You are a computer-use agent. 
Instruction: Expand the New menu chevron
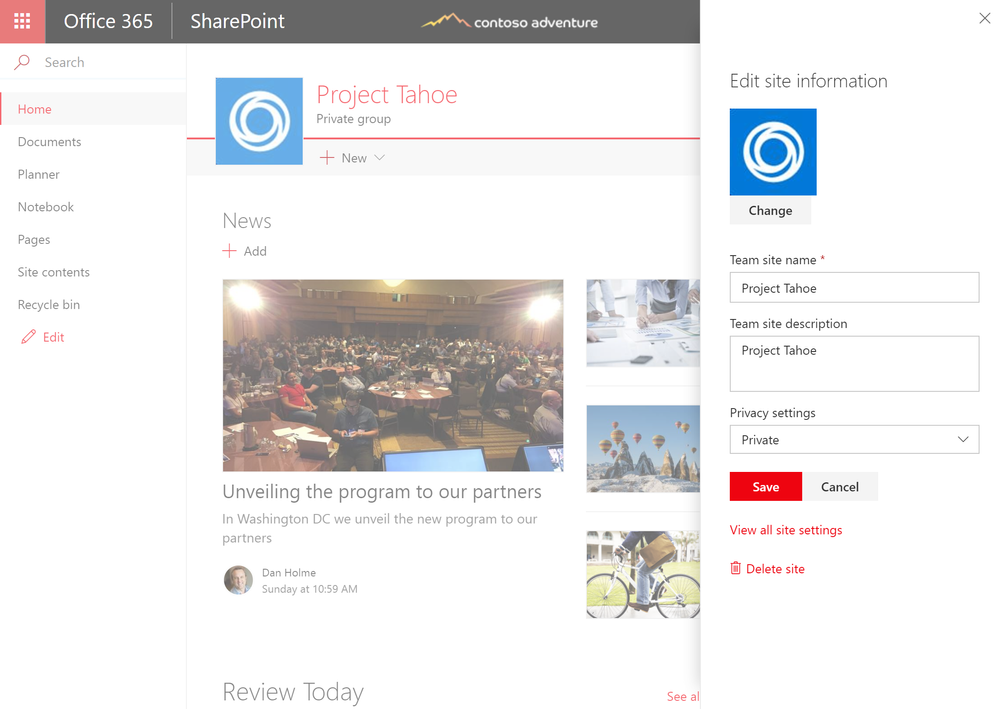coord(380,157)
